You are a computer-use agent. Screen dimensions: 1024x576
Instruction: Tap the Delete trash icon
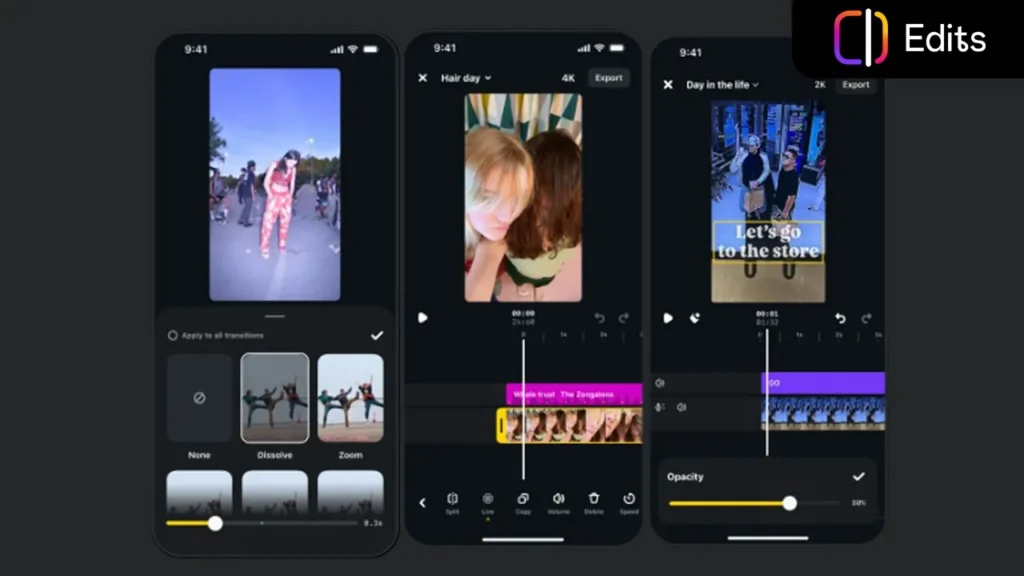click(594, 499)
